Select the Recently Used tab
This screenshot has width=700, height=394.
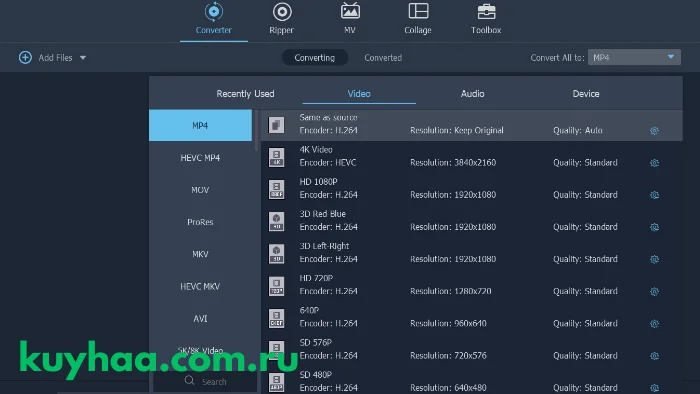click(x=245, y=94)
